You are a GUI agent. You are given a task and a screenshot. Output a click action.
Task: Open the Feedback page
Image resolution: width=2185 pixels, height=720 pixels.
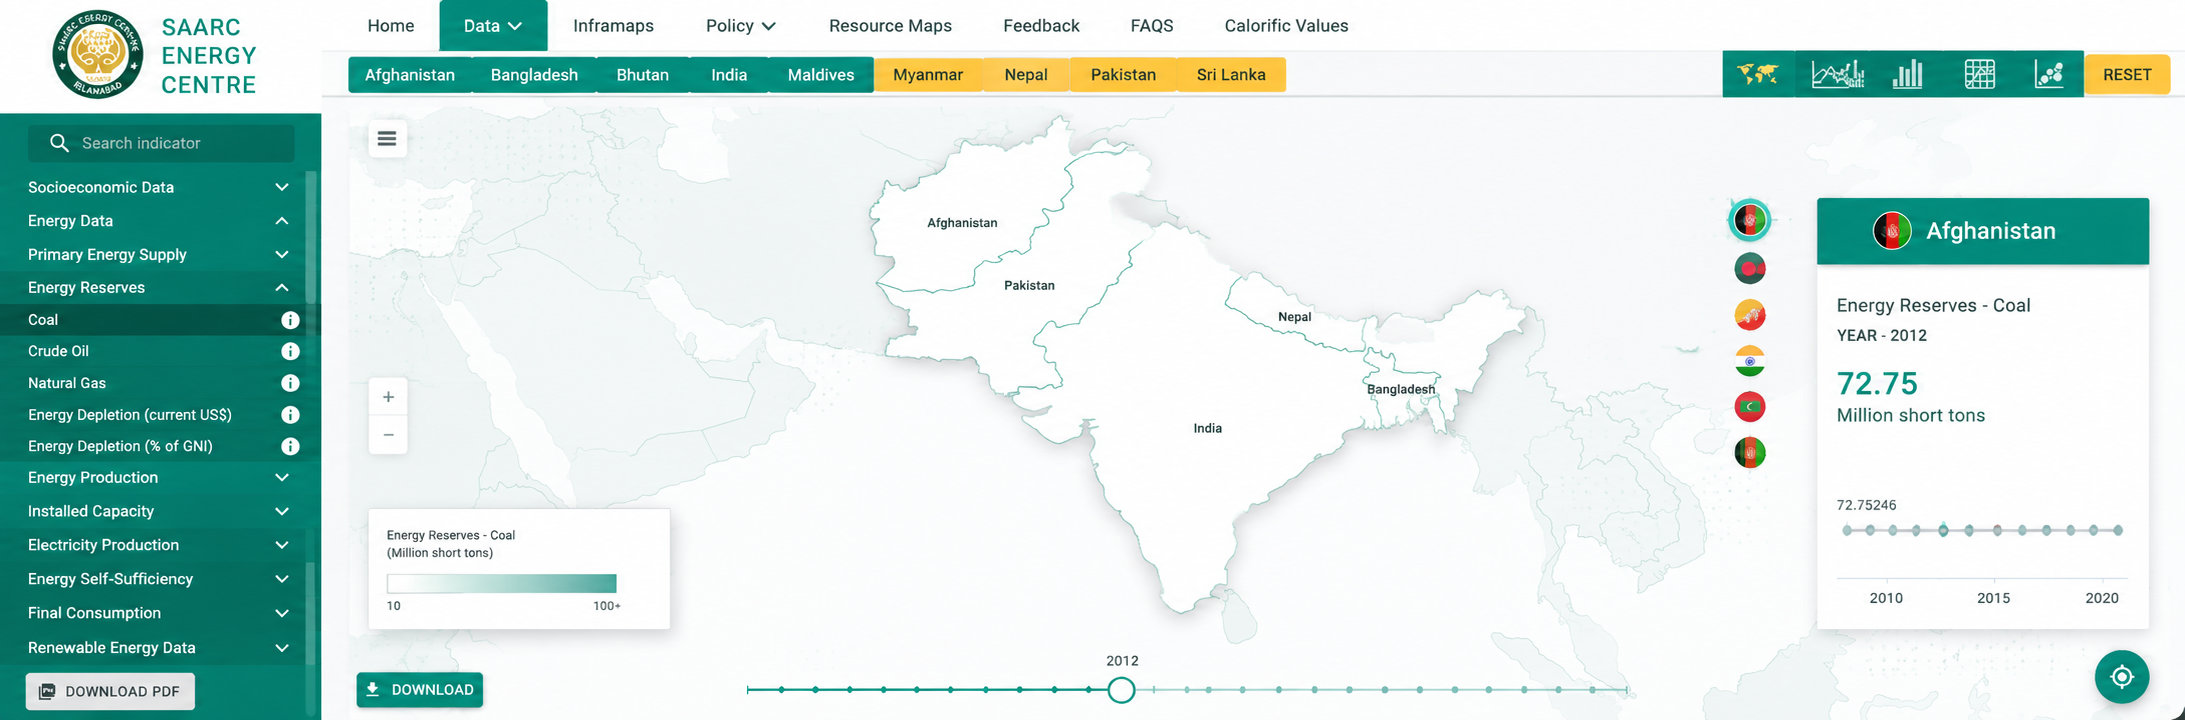pos(1041,26)
